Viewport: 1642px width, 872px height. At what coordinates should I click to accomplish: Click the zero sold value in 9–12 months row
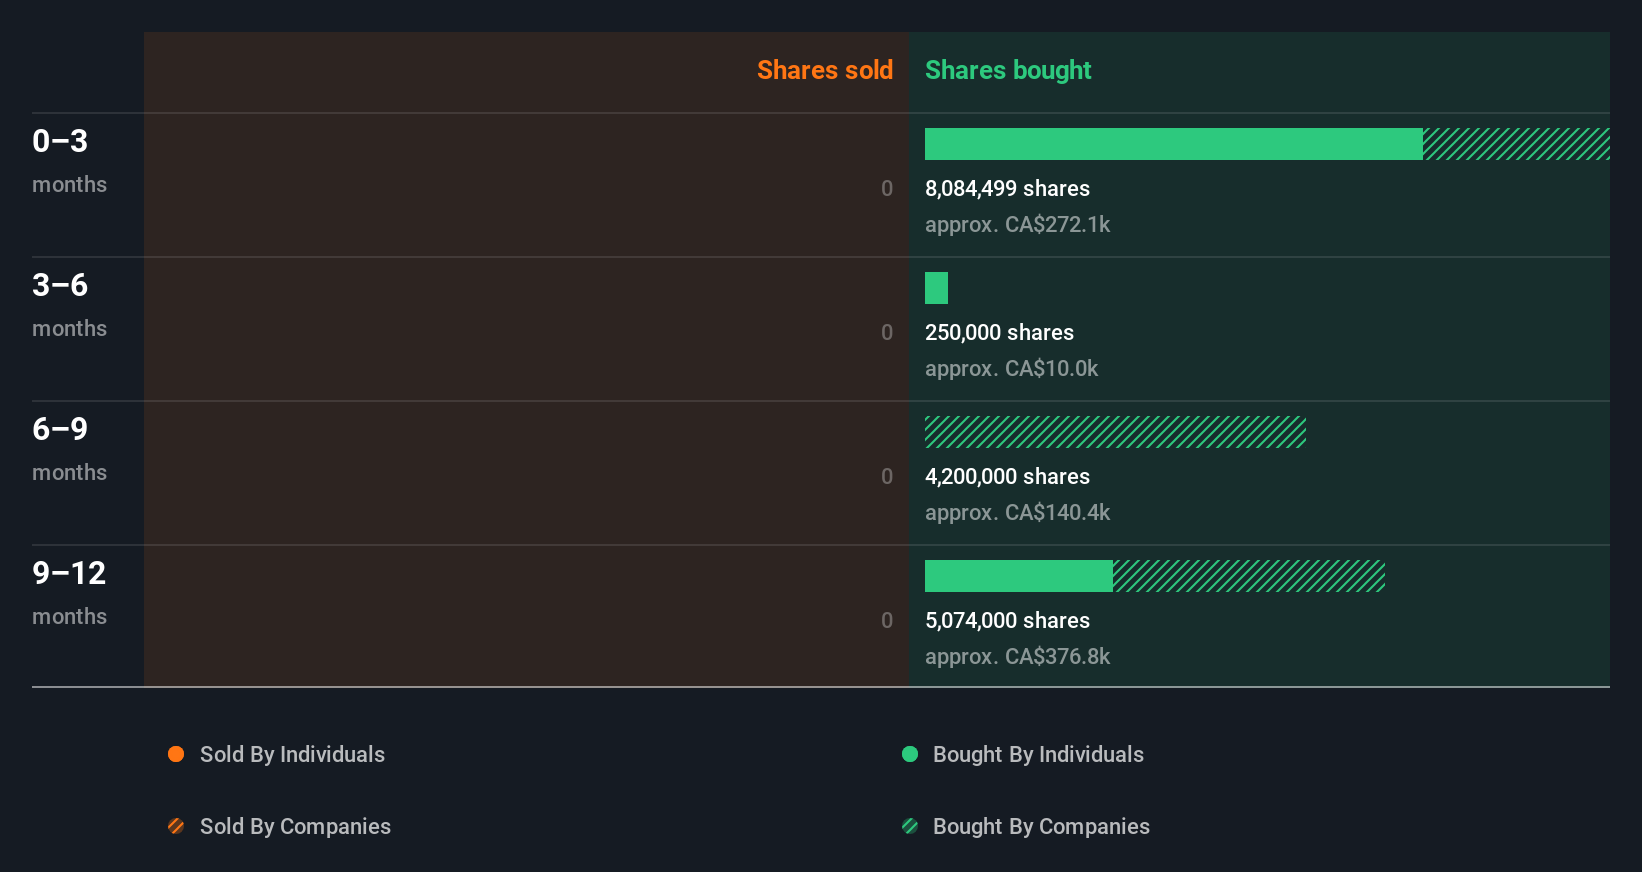pos(887,621)
